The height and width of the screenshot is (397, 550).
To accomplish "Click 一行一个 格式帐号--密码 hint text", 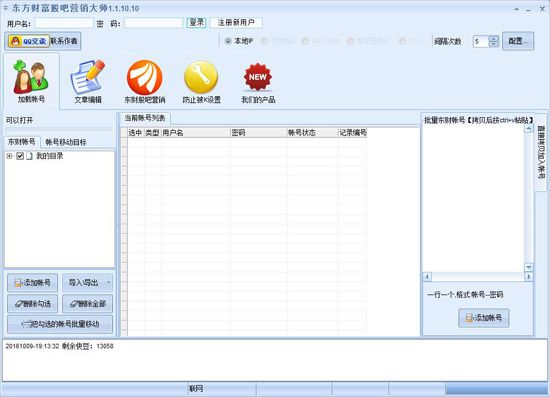I will coord(465,295).
